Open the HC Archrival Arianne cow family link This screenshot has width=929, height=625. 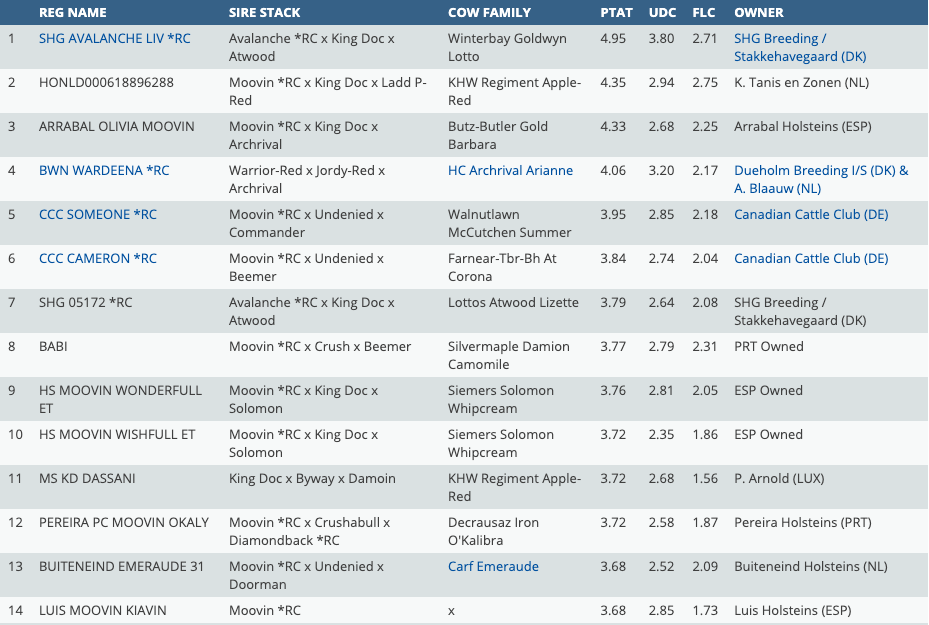(510, 171)
